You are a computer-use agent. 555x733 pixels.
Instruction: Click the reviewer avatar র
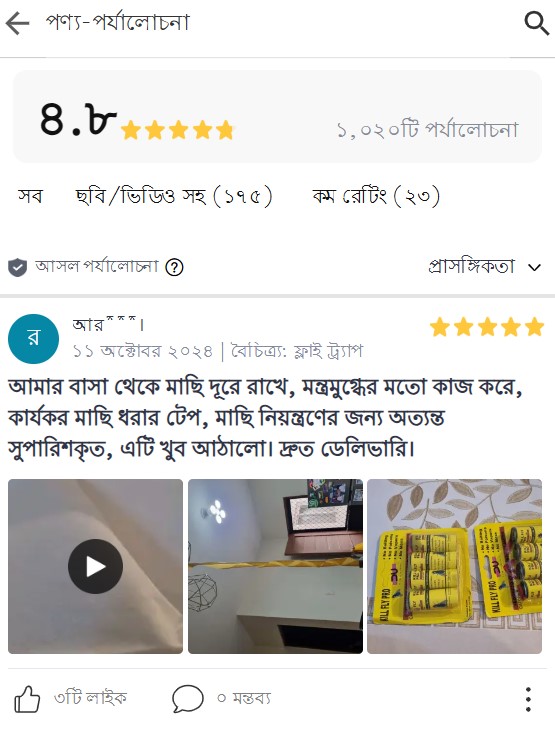(x=34, y=339)
